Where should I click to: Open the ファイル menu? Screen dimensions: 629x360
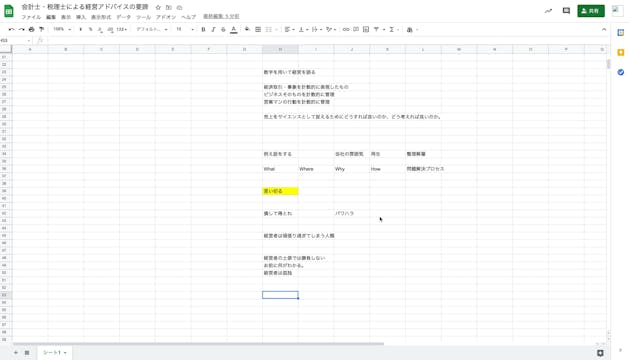31,17
